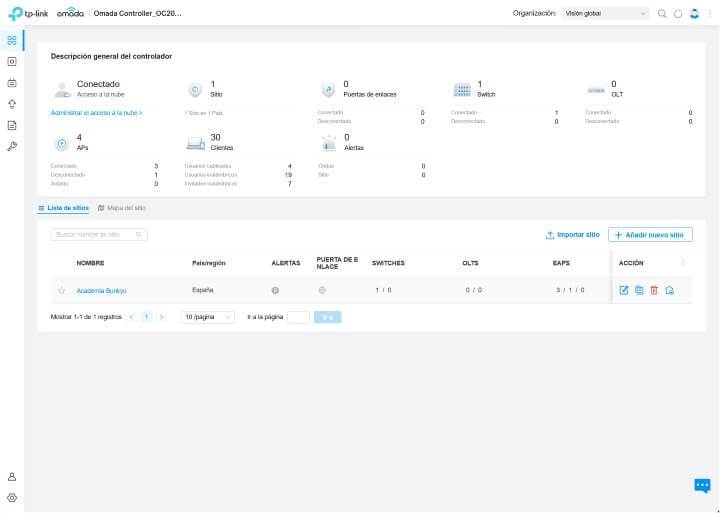720x513 pixels.
Task: Click the tp-link logo
Action: pyautogui.click(x=28, y=13)
